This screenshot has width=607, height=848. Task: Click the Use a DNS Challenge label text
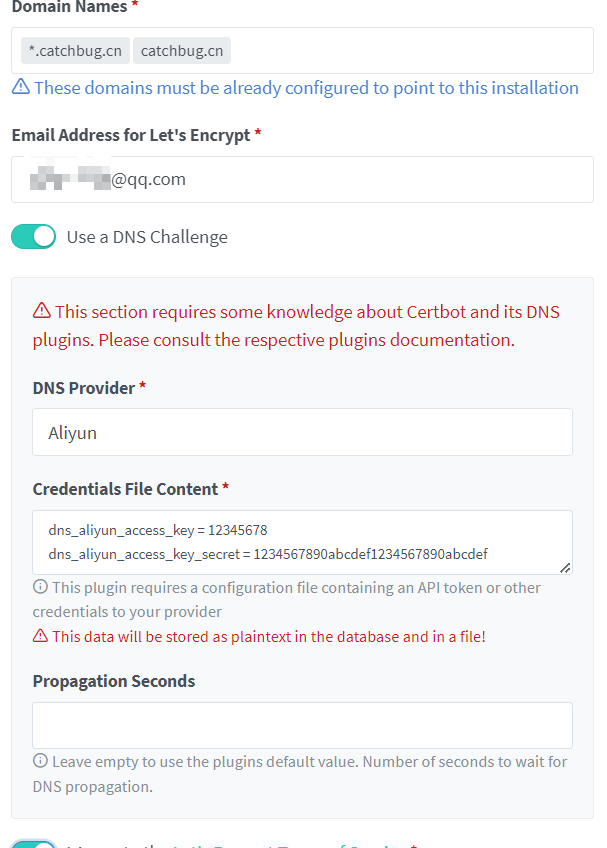pyautogui.click(x=147, y=237)
